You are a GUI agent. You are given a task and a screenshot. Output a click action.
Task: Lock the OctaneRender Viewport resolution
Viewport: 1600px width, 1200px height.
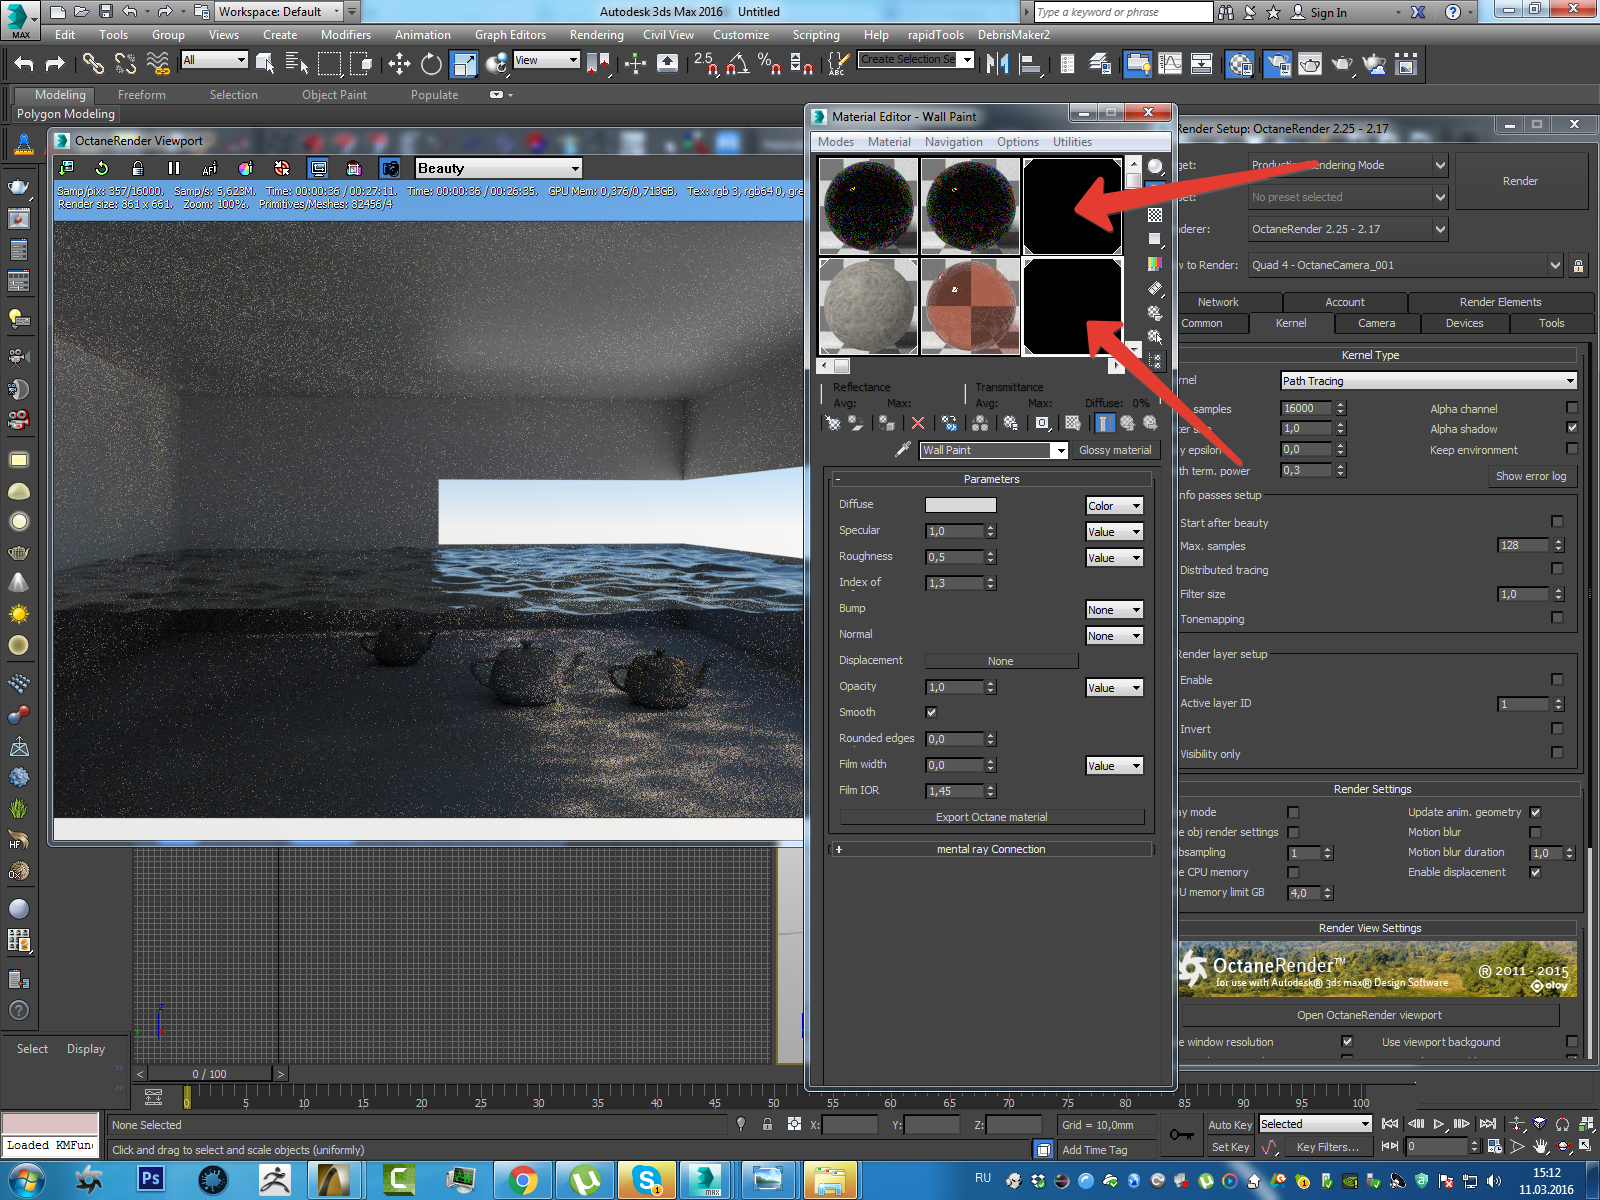click(138, 168)
